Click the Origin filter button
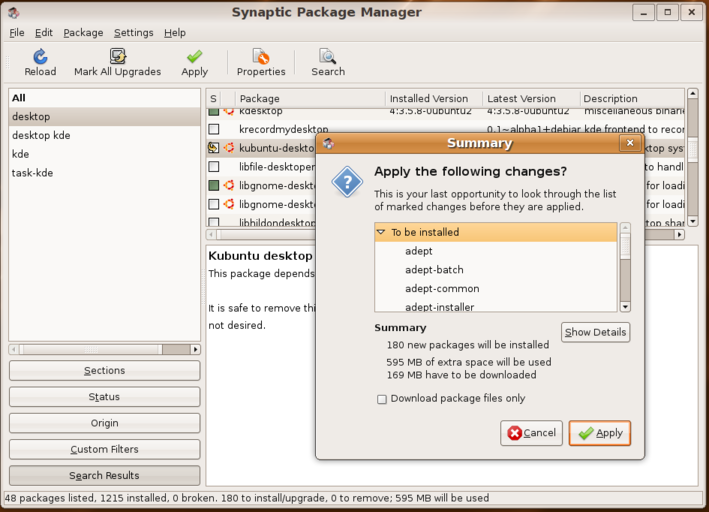 104,423
